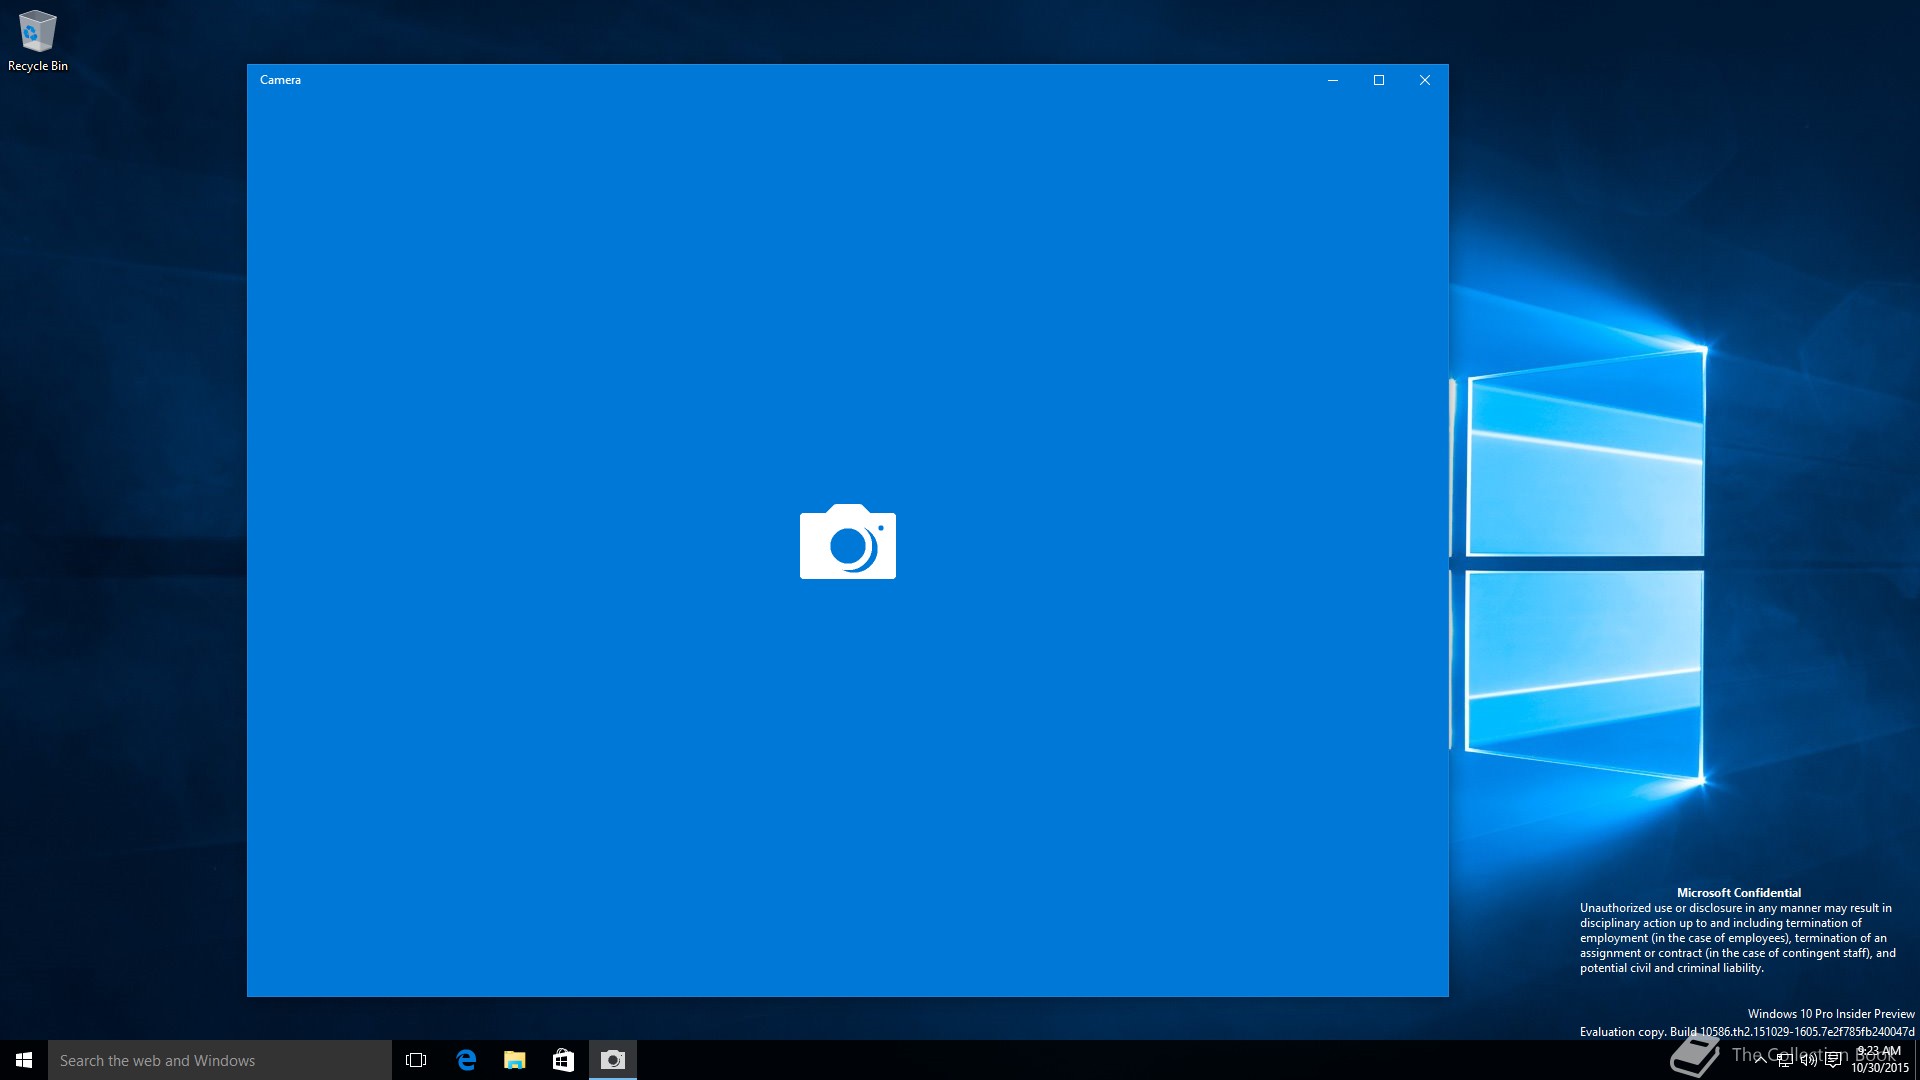Click the Camera title bar text
This screenshot has height=1080, width=1920.
[x=280, y=80]
